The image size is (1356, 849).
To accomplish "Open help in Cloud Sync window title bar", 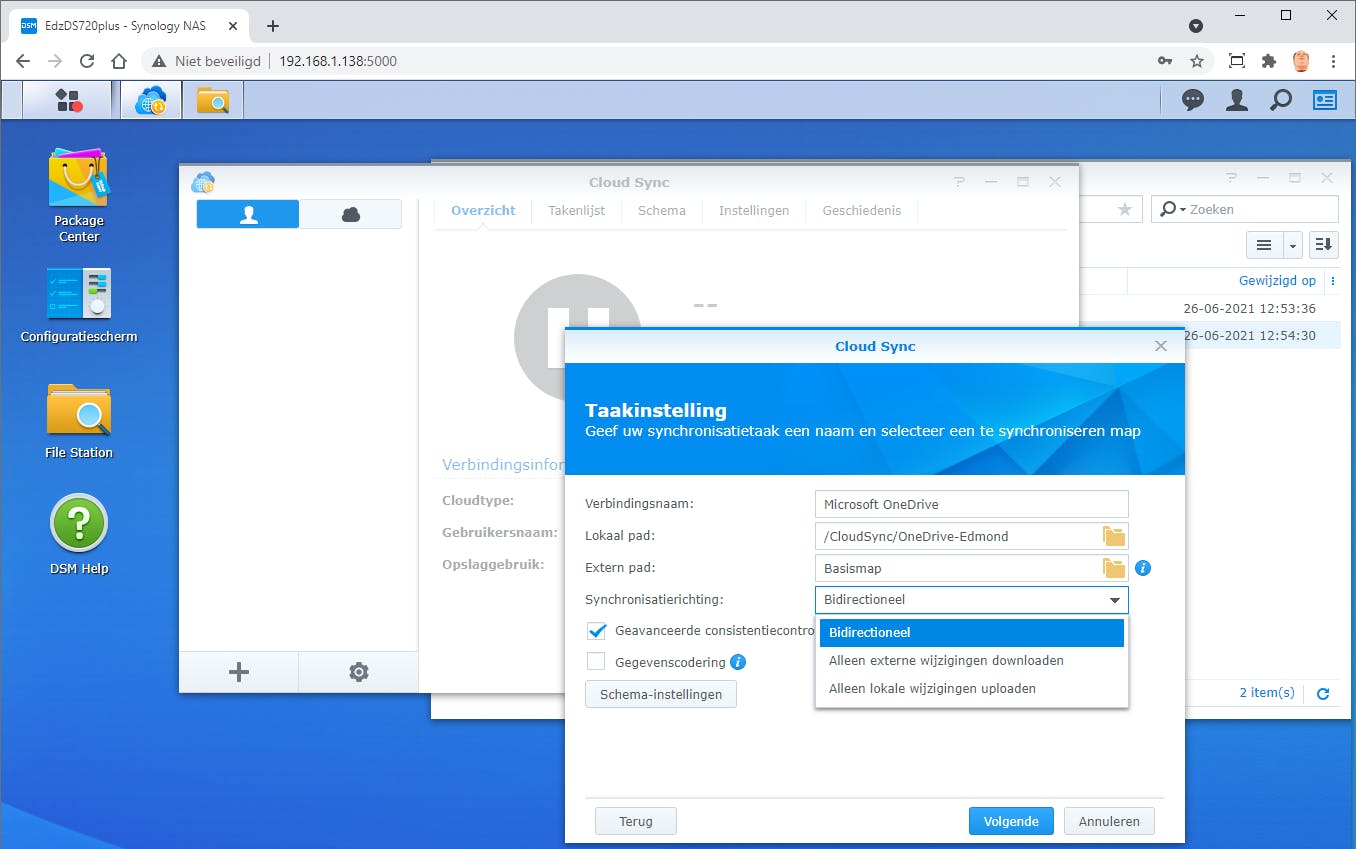I will point(959,182).
